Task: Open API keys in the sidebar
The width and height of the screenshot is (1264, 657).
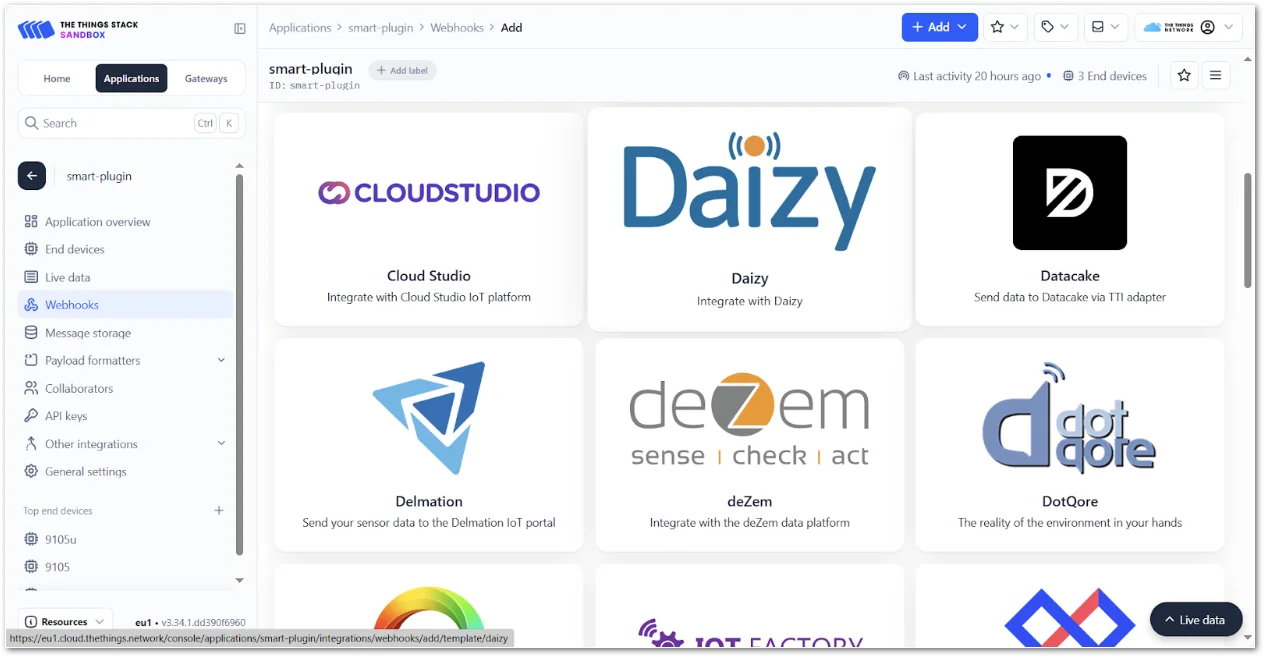Action: (125, 416)
